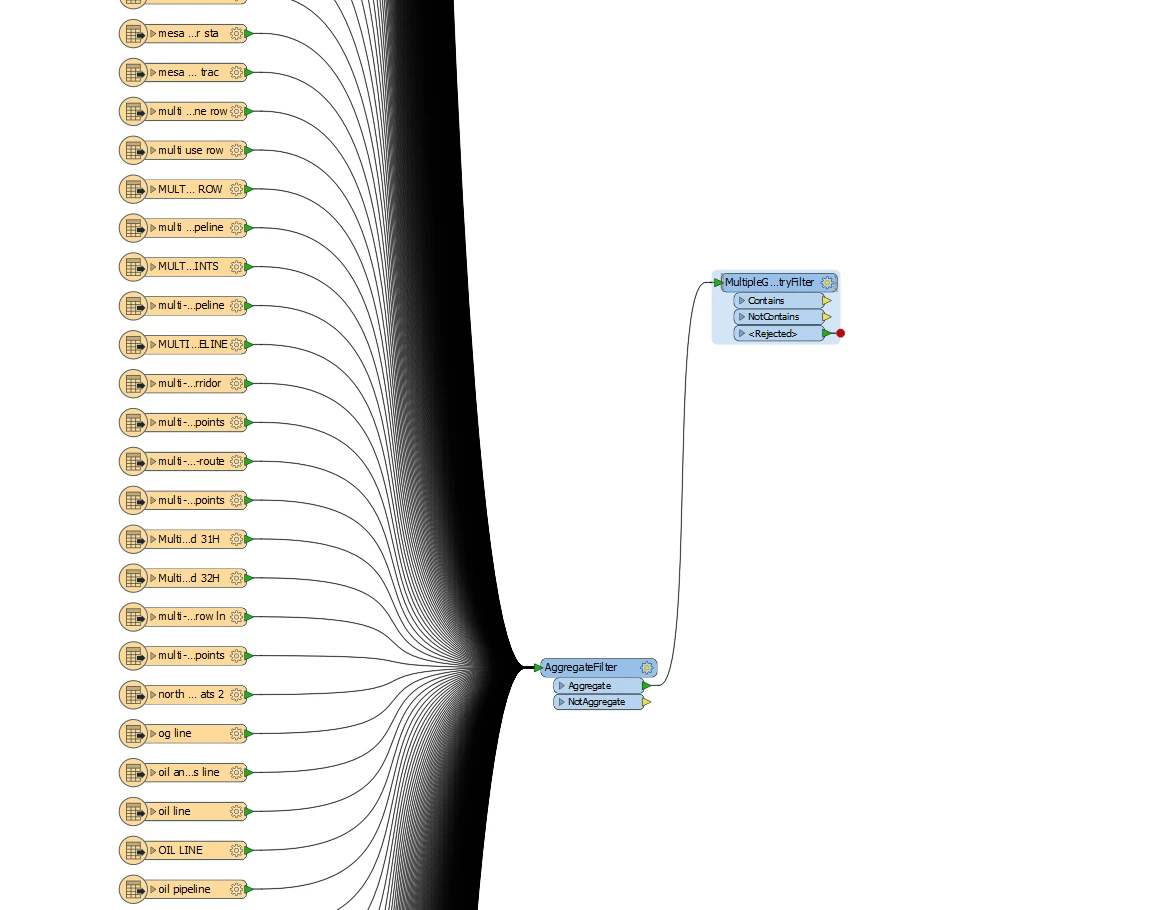
Task: Click gear icon on 'MULTI...ELINE' feature type
Action: [x=236, y=345]
